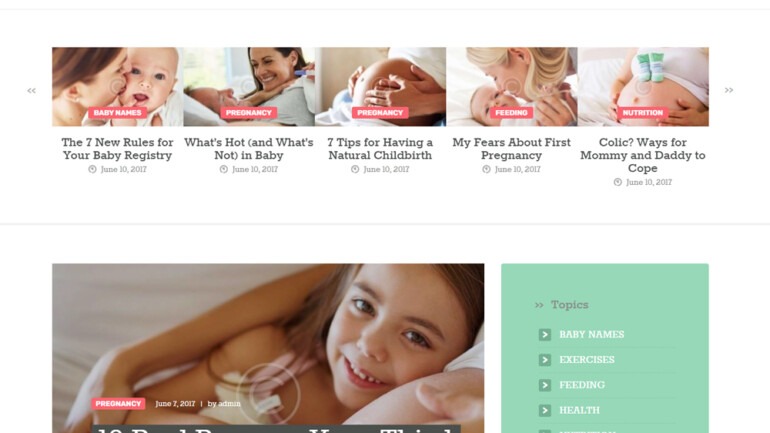Select the Baby Names category badge

117,113
